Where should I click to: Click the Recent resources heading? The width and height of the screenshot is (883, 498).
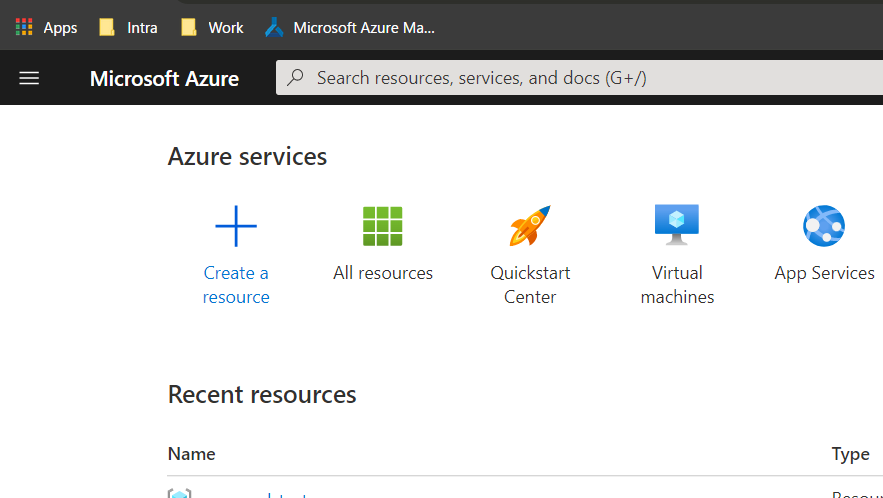click(x=262, y=394)
